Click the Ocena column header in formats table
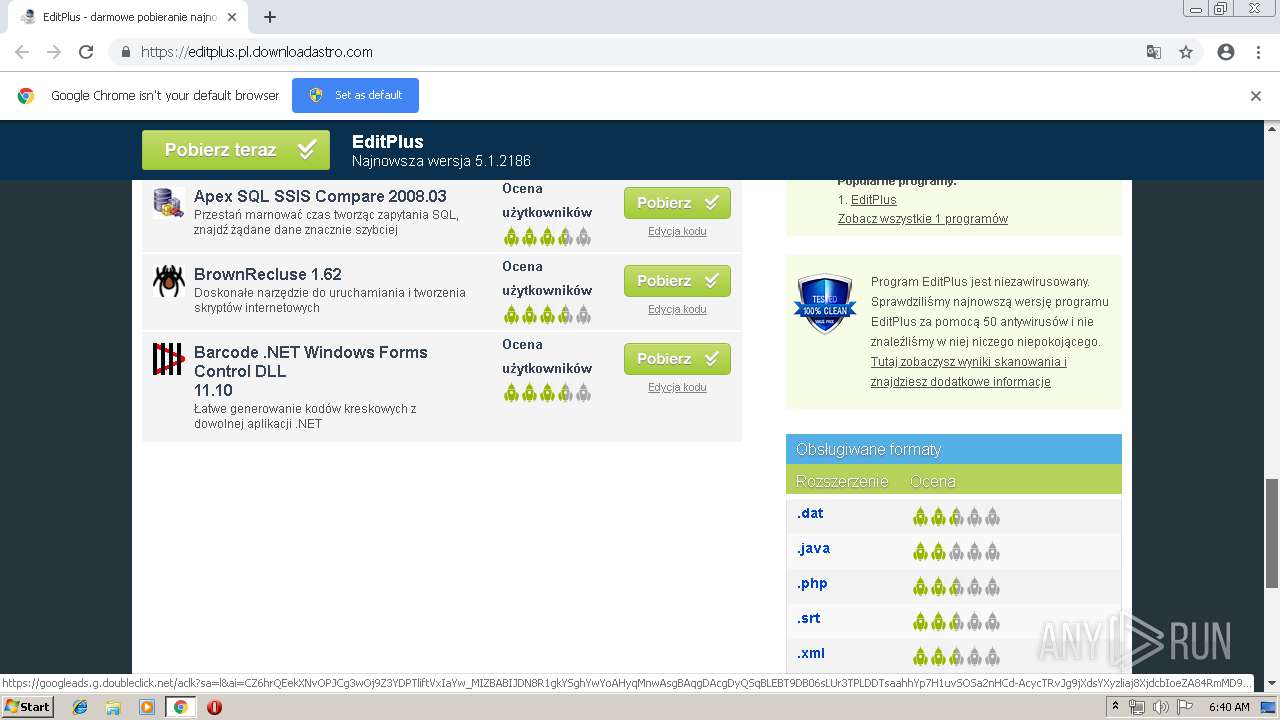 [x=933, y=481]
